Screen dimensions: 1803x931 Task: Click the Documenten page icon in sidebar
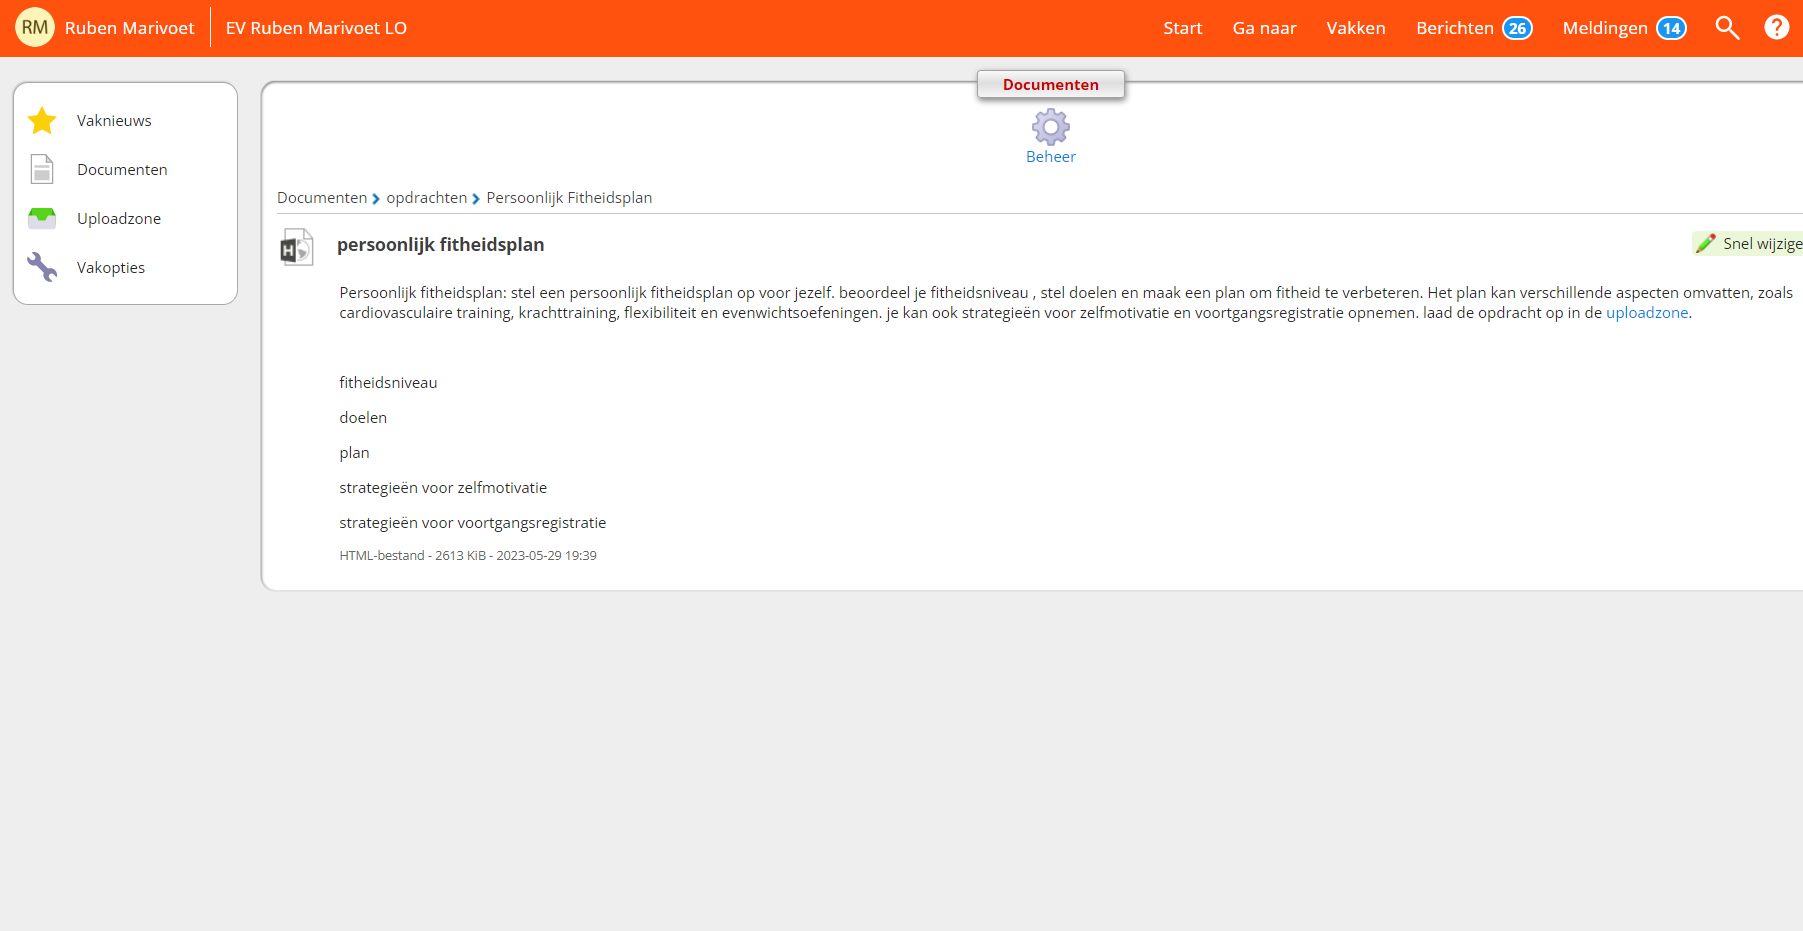click(x=42, y=170)
